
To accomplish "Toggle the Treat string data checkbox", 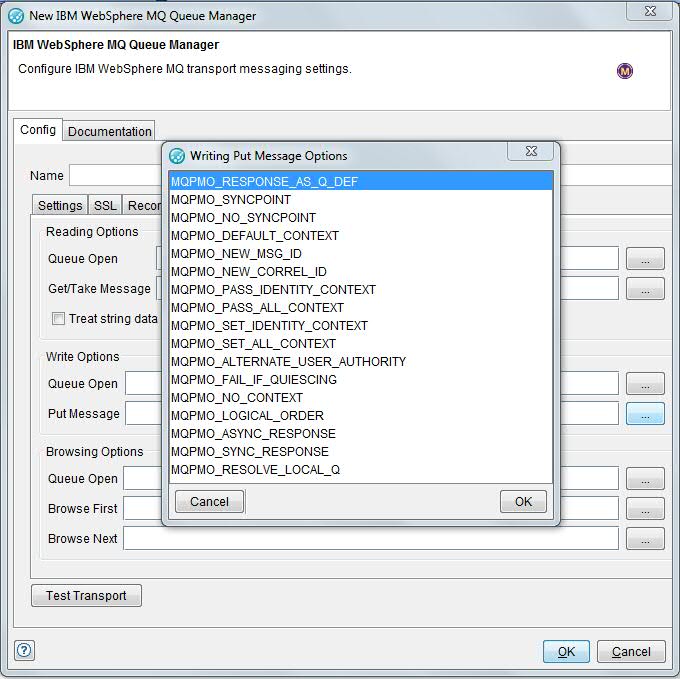I will click(x=58, y=319).
